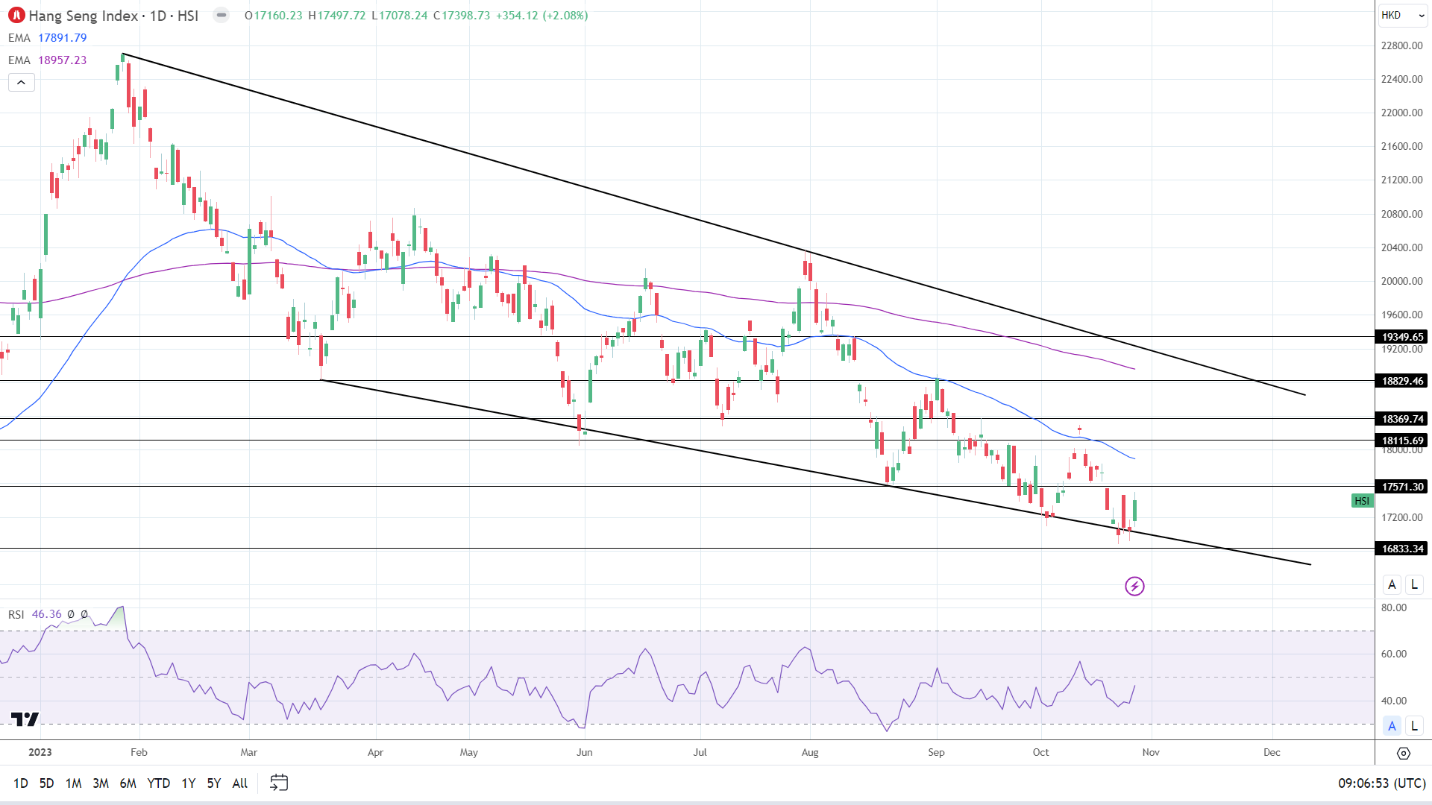Viewport: 1432px width, 805px height.
Task: Open the go-to-date calendar icon
Action: [279, 782]
